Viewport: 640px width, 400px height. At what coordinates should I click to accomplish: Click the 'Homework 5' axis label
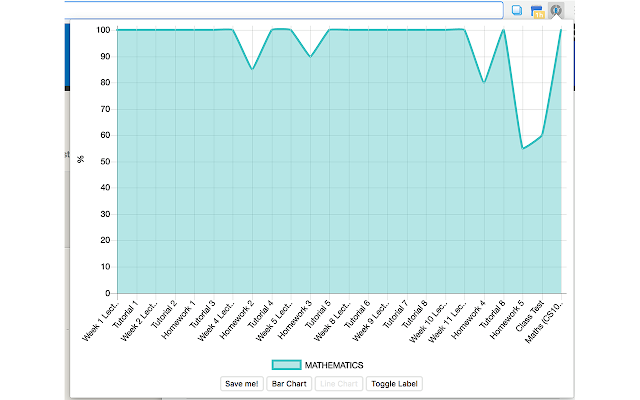point(507,320)
